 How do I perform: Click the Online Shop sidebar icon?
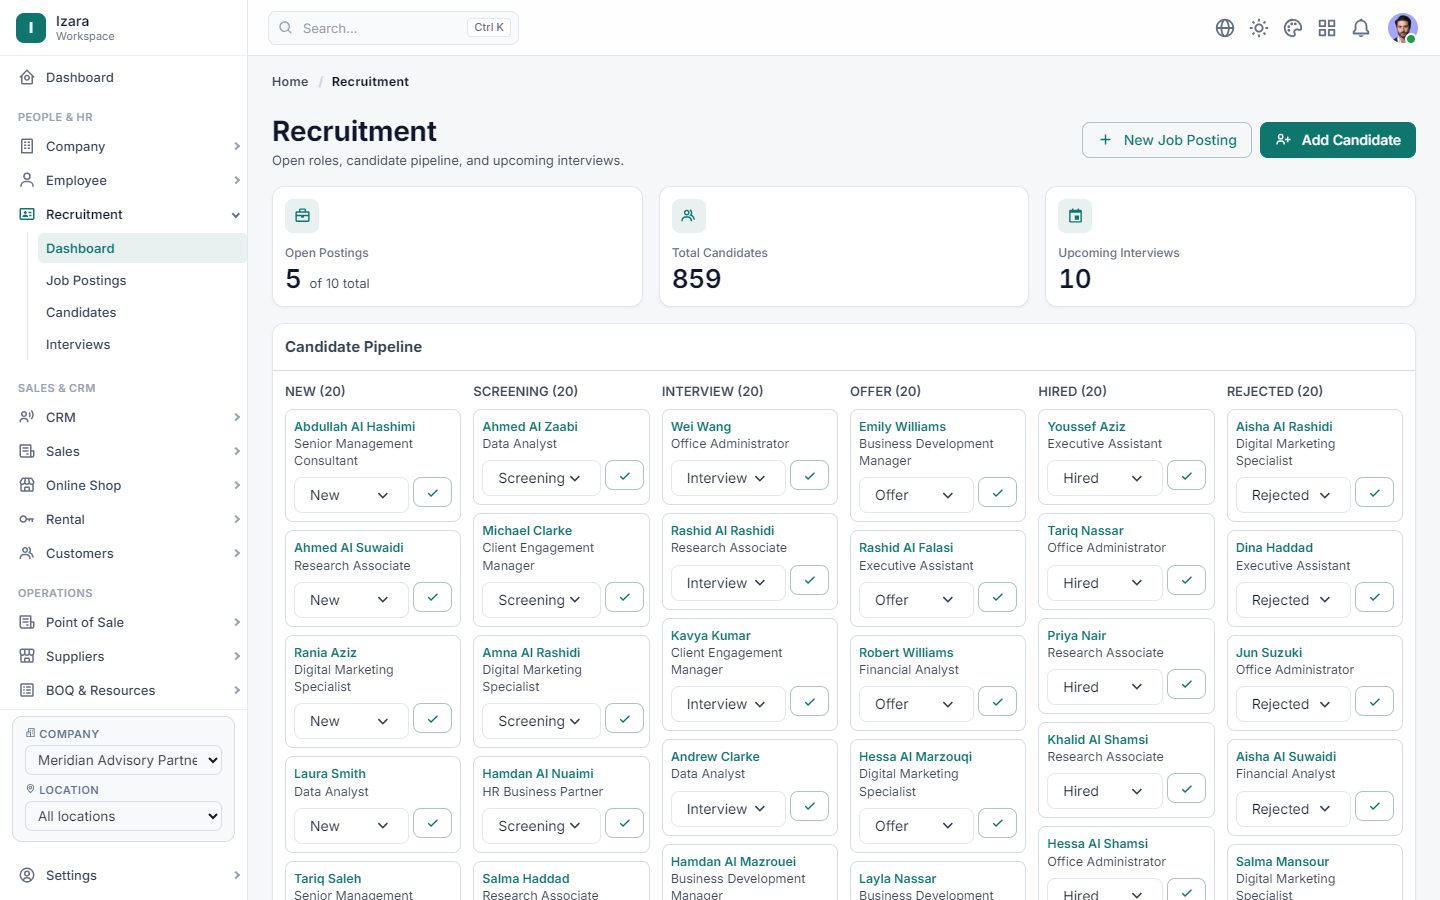click(27, 485)
